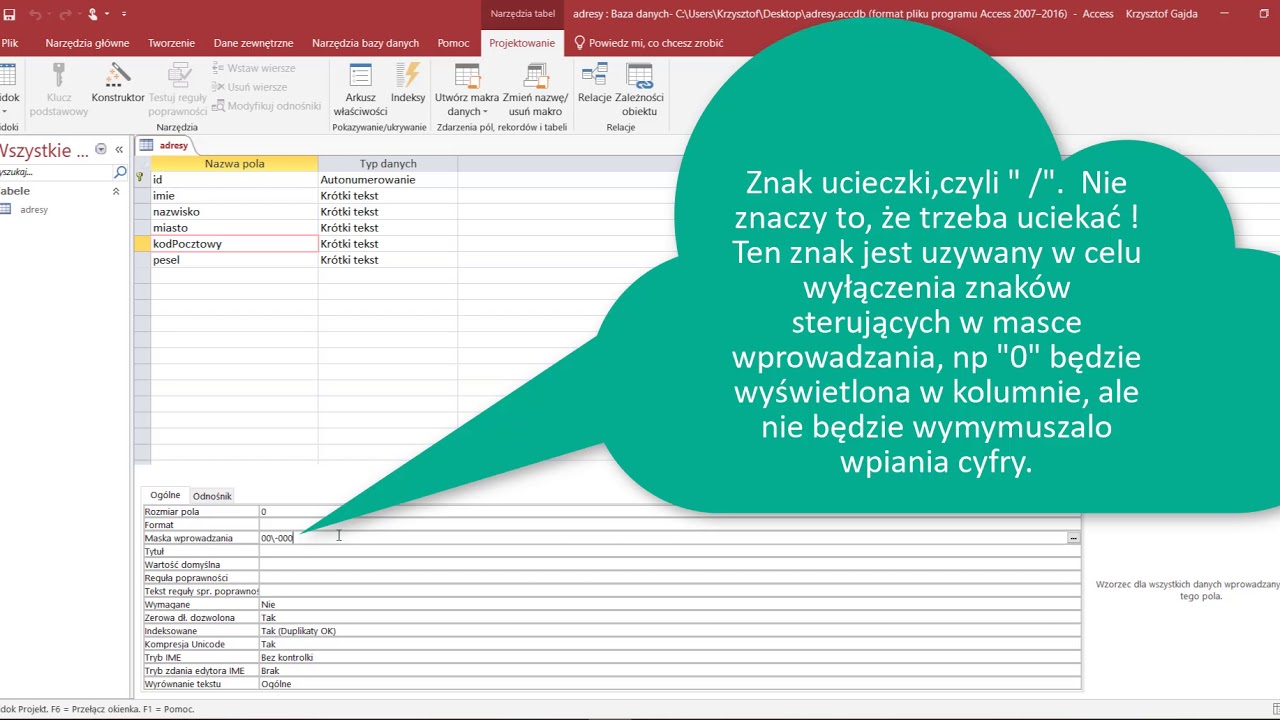This screenshot has width=1280, height=720.
Task: Select the imie field name cell
Action: [x=234, y=196]
